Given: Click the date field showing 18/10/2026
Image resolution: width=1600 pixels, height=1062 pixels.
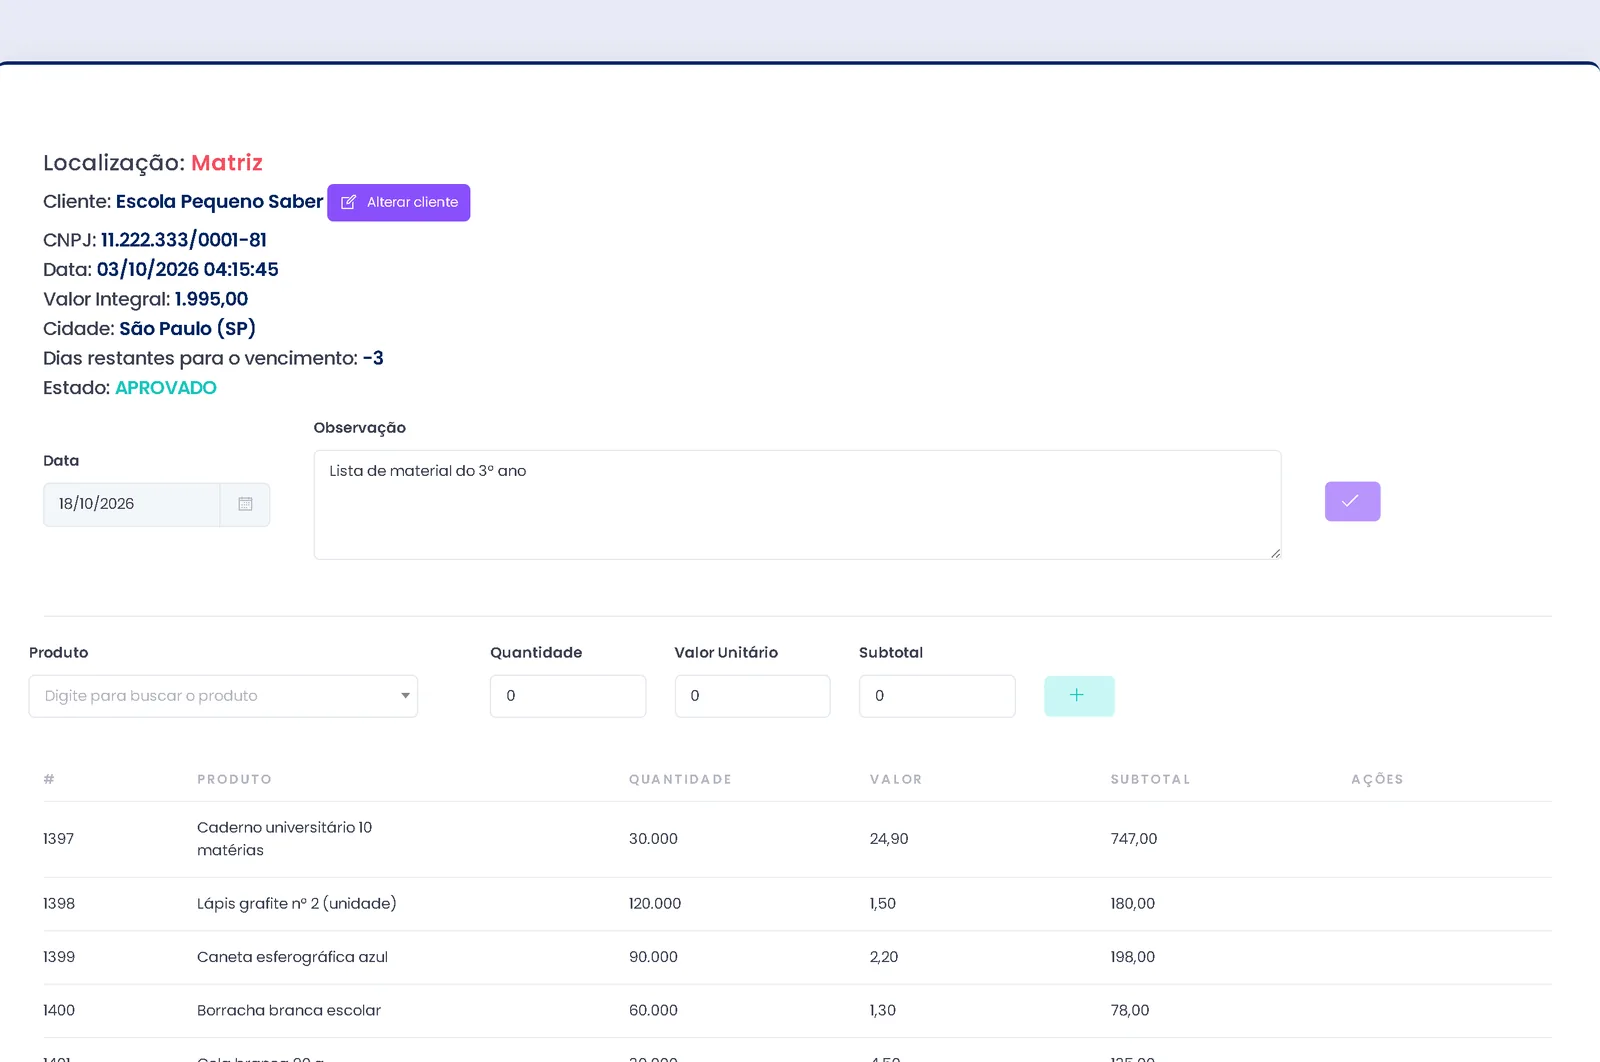Looking at the screenshot, I should coord(131,504).
